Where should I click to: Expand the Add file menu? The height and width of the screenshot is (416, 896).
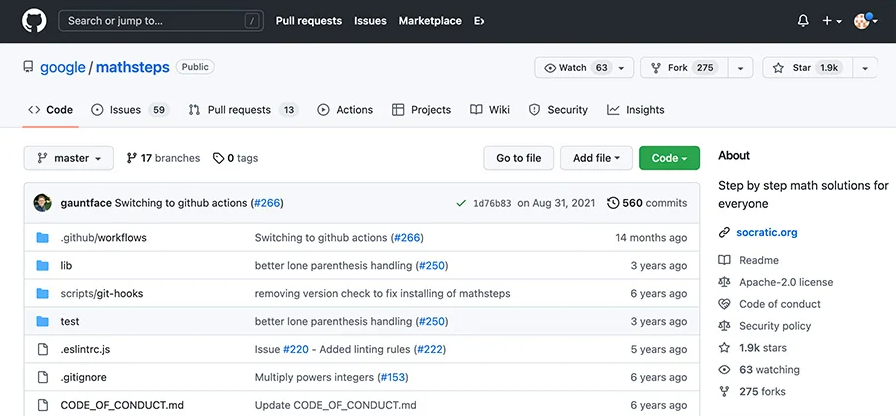point(596,158)
